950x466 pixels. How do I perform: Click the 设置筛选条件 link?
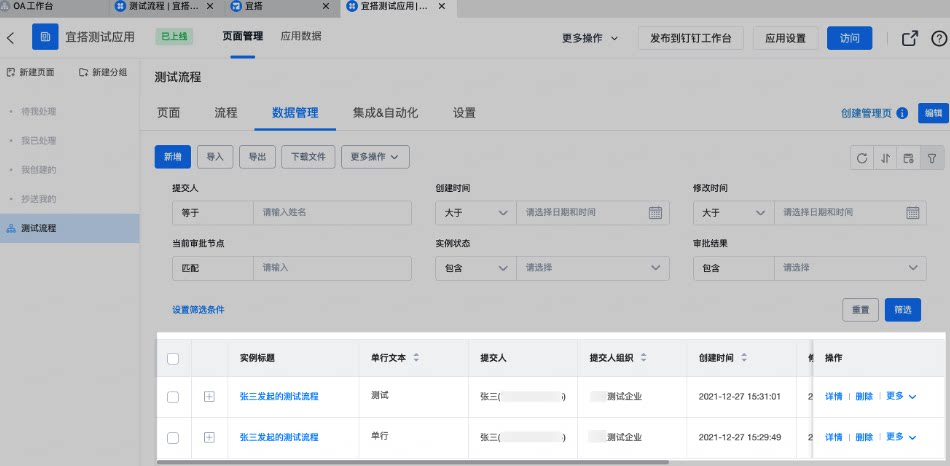(198, 310)
